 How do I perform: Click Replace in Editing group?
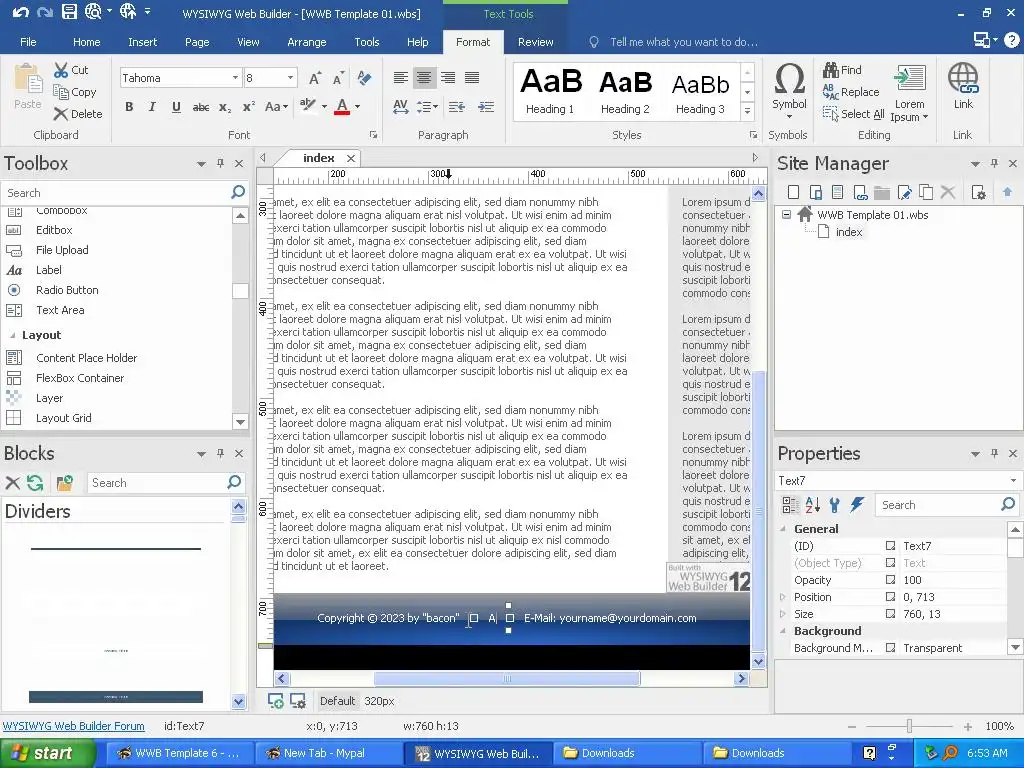pos(851,92)
